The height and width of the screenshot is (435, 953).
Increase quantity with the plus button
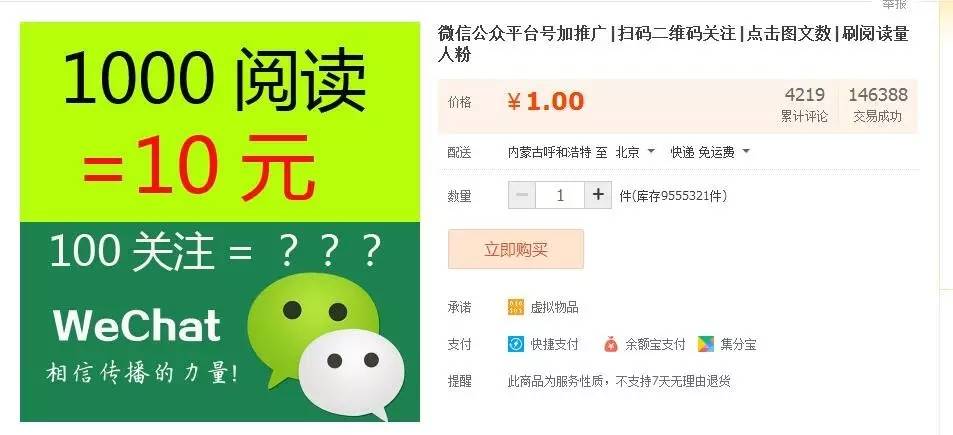coord(598,194)
